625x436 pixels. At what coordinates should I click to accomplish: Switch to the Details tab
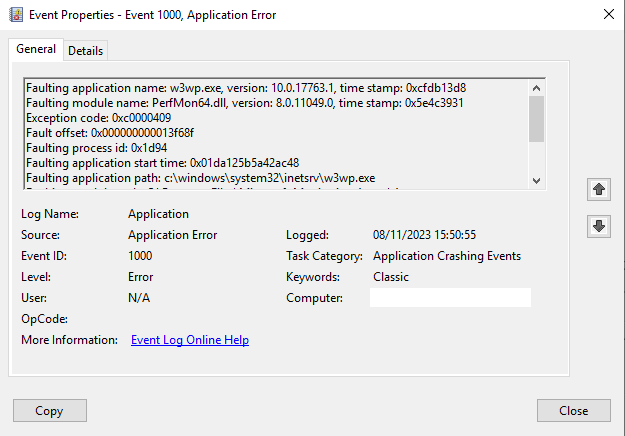(x=85, y=51)
